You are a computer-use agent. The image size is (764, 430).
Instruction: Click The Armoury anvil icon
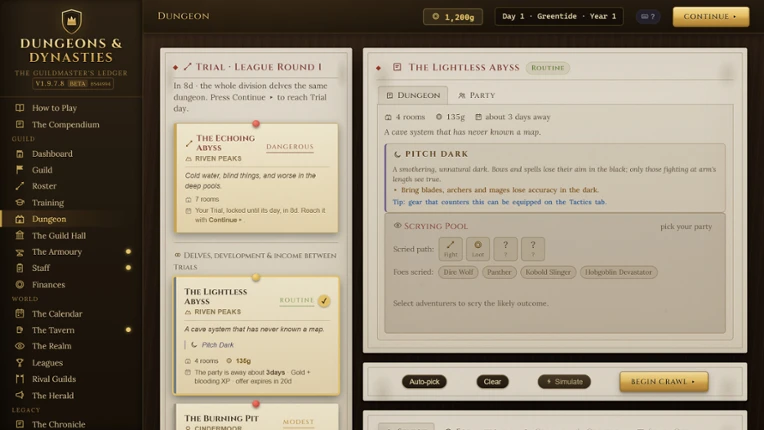(x=19, y=252)
